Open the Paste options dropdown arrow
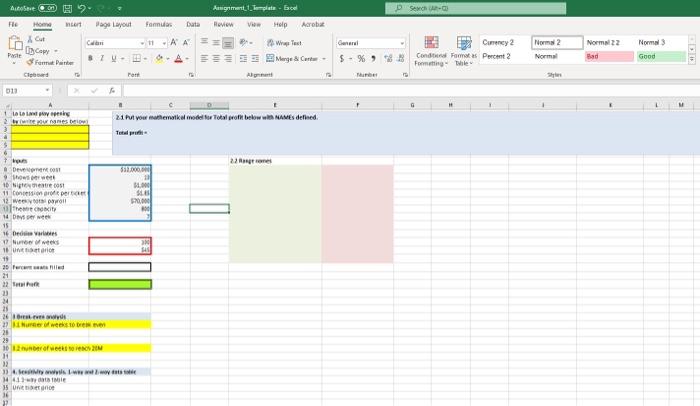700x406 pixels. (14, 63)
